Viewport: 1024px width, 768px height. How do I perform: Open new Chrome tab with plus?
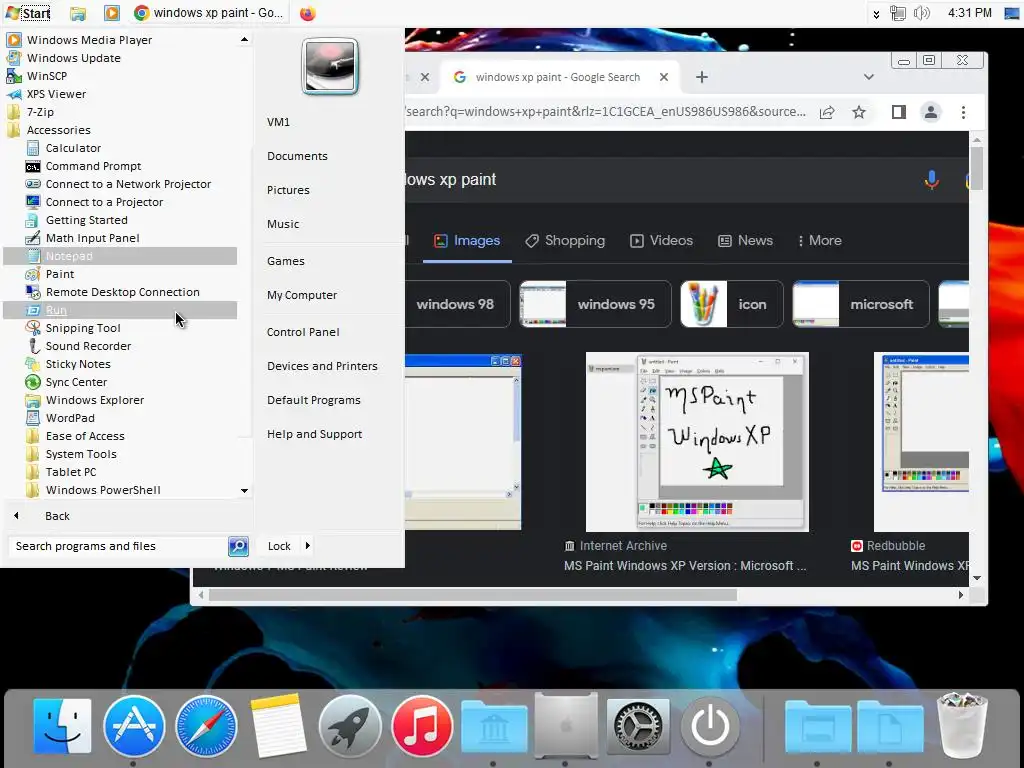coord(701,77)
